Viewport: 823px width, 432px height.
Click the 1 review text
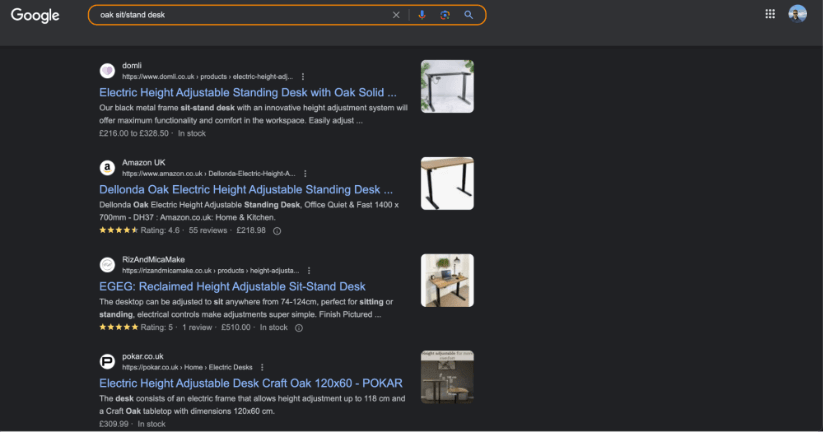click(197, 328)
